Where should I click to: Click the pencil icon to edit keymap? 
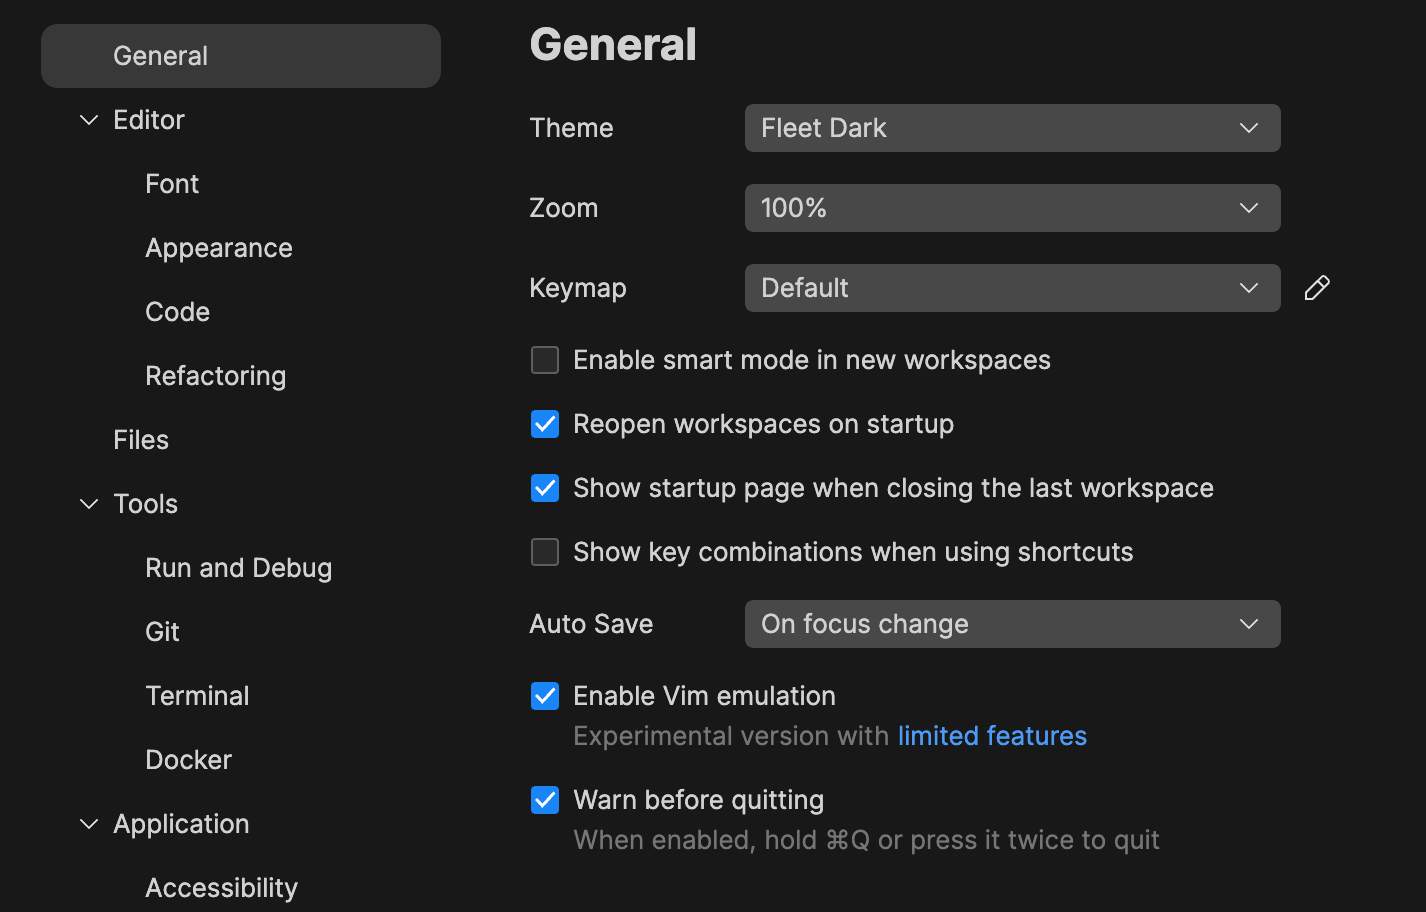pos(1317,288)
